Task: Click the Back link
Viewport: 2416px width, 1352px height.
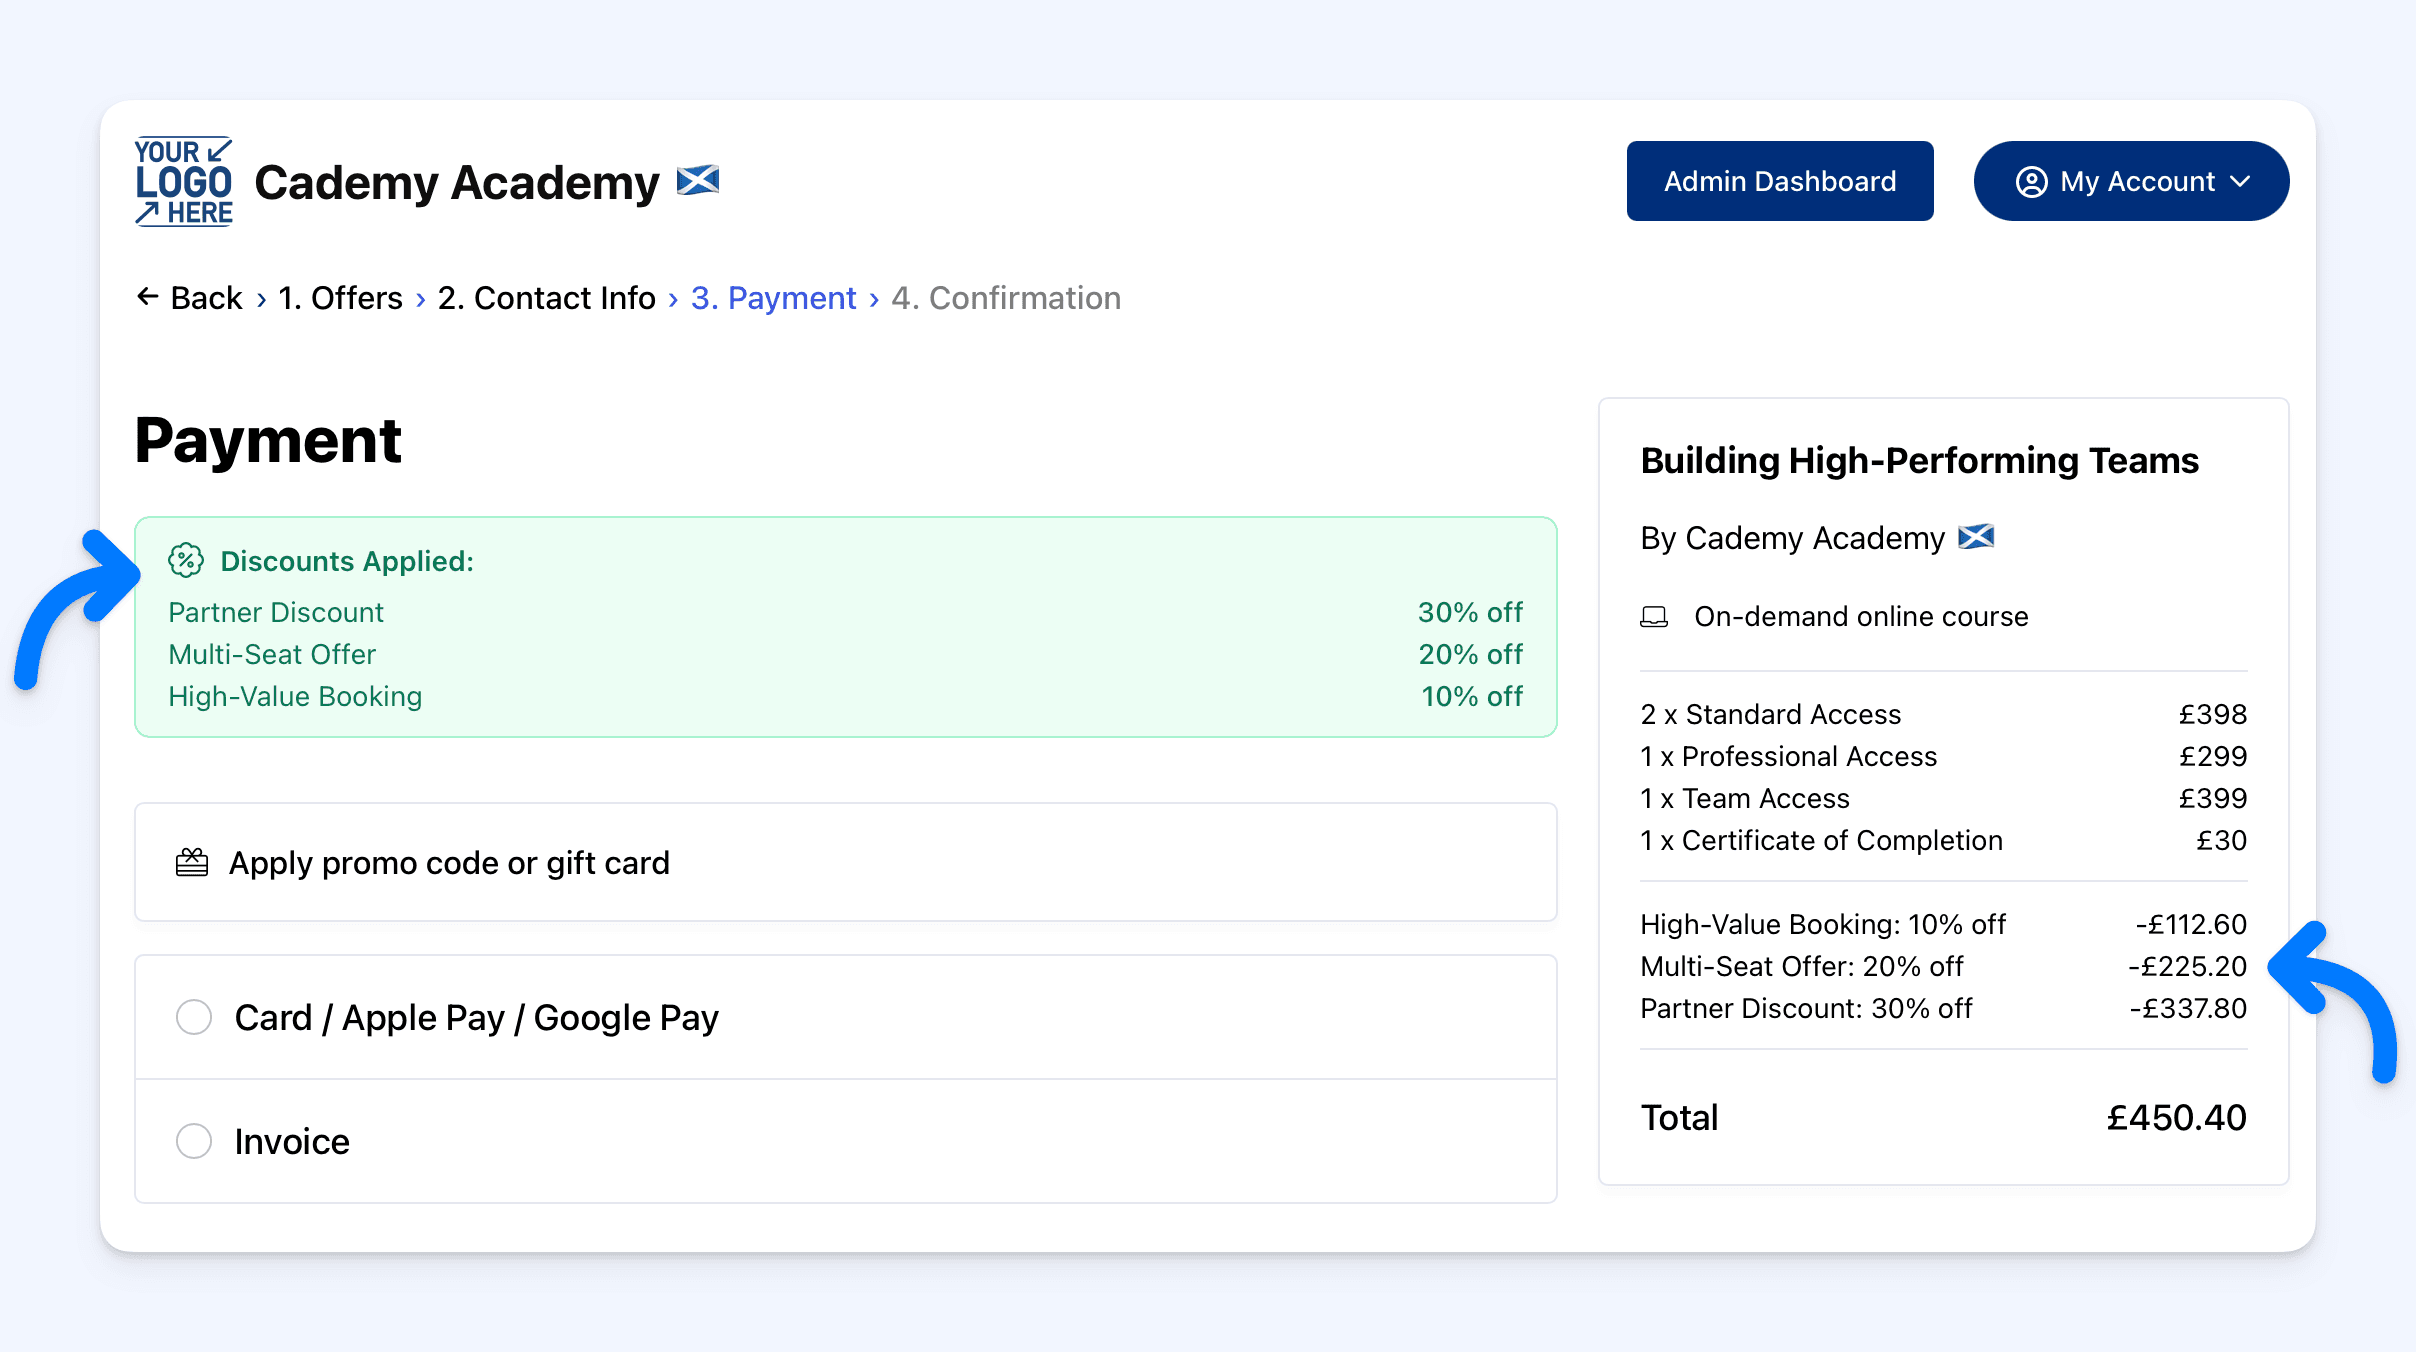Action: coord(206,298)
